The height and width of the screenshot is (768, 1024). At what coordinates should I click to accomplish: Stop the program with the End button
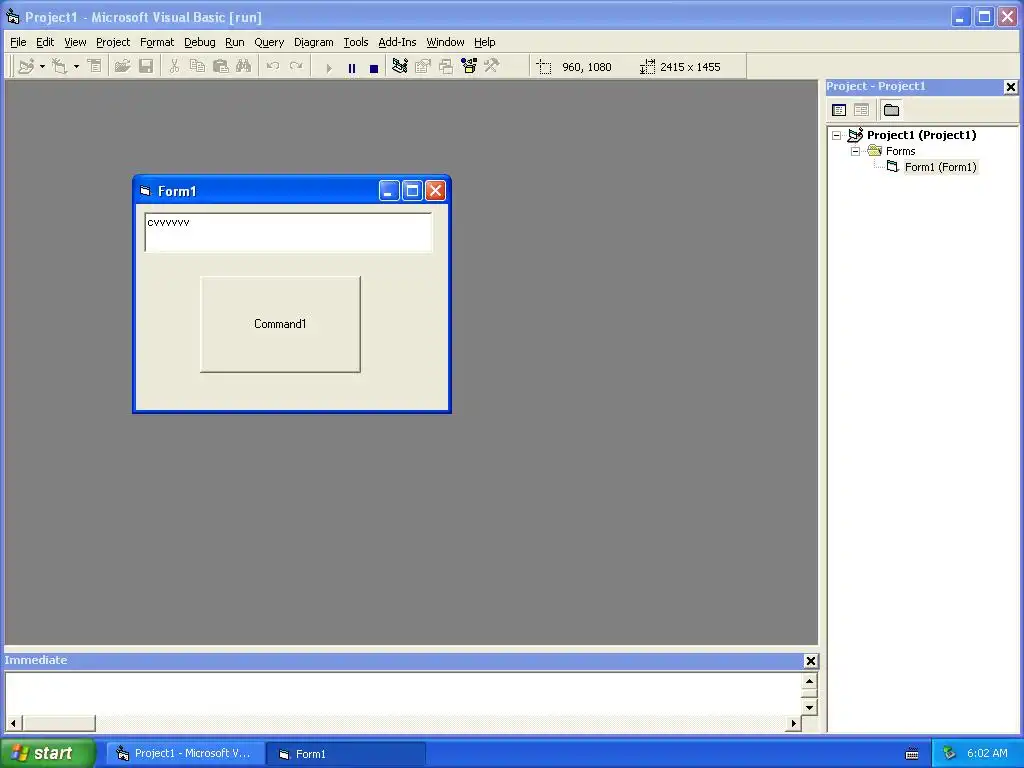pyautogui.click(x=374, y=68)
